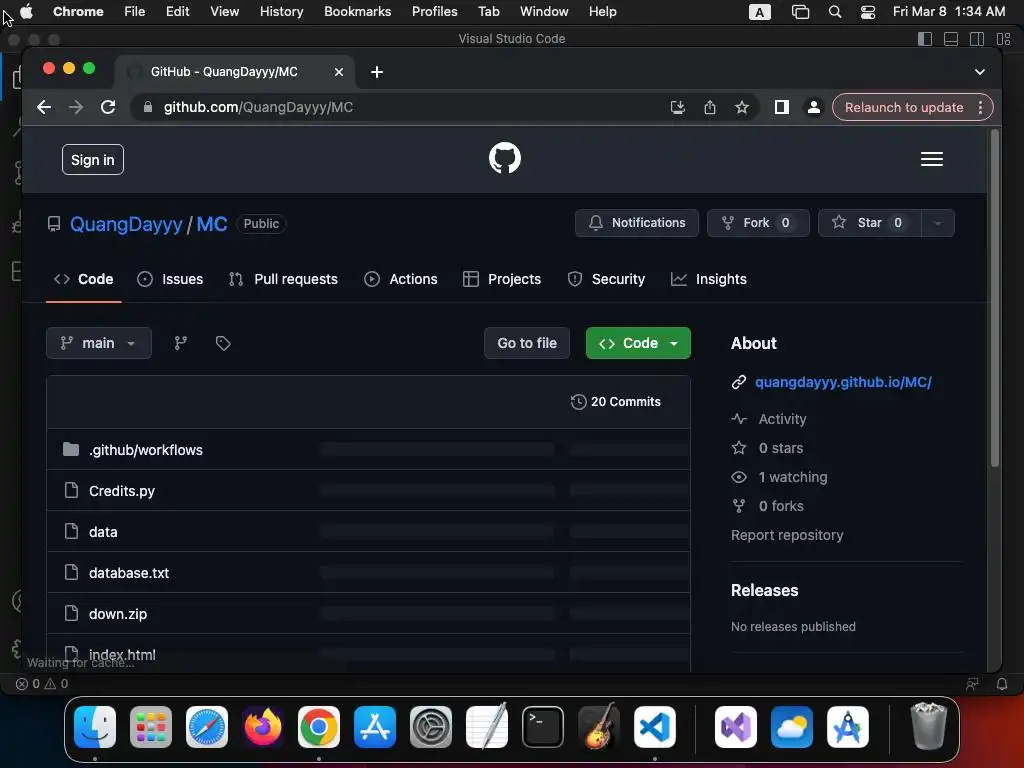1024x768 pixels.
Task: Open the down.zip file
Action: 118,614
